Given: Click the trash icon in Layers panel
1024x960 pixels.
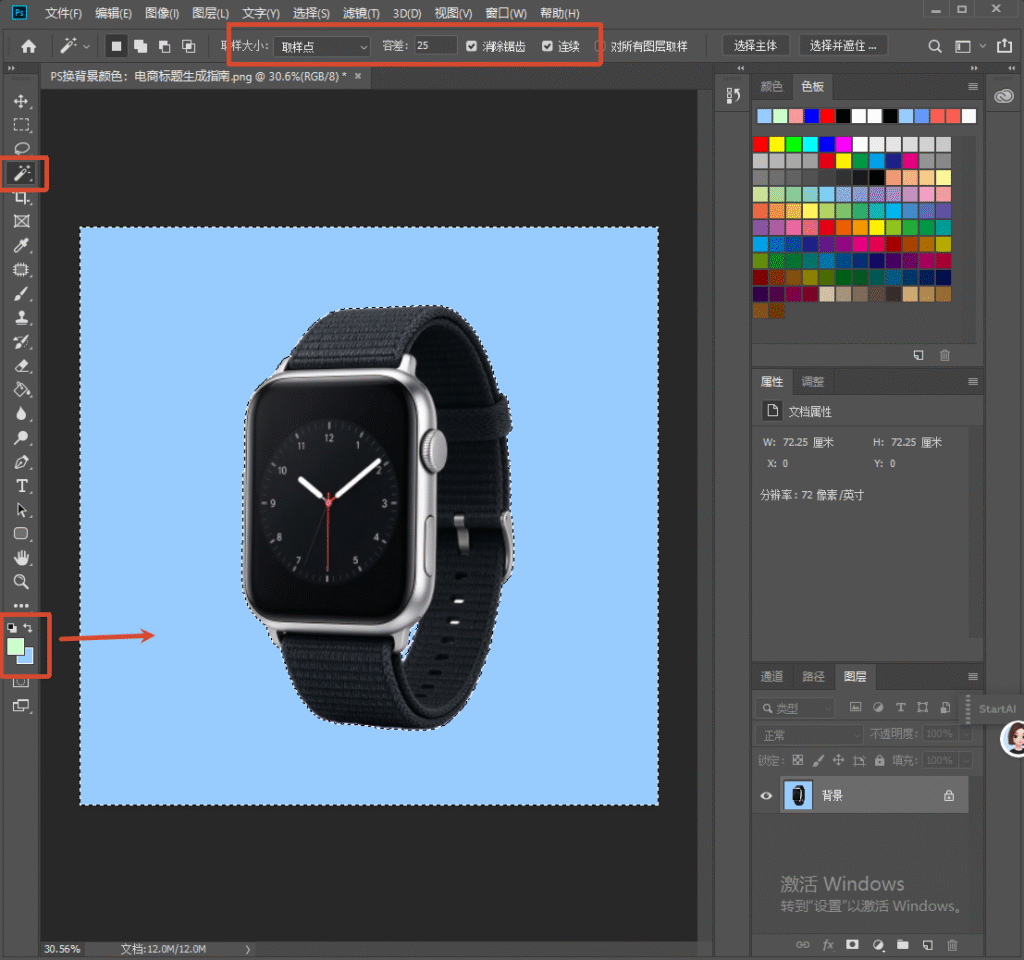Looking at the screenshot, I should [x=952, y=945].
